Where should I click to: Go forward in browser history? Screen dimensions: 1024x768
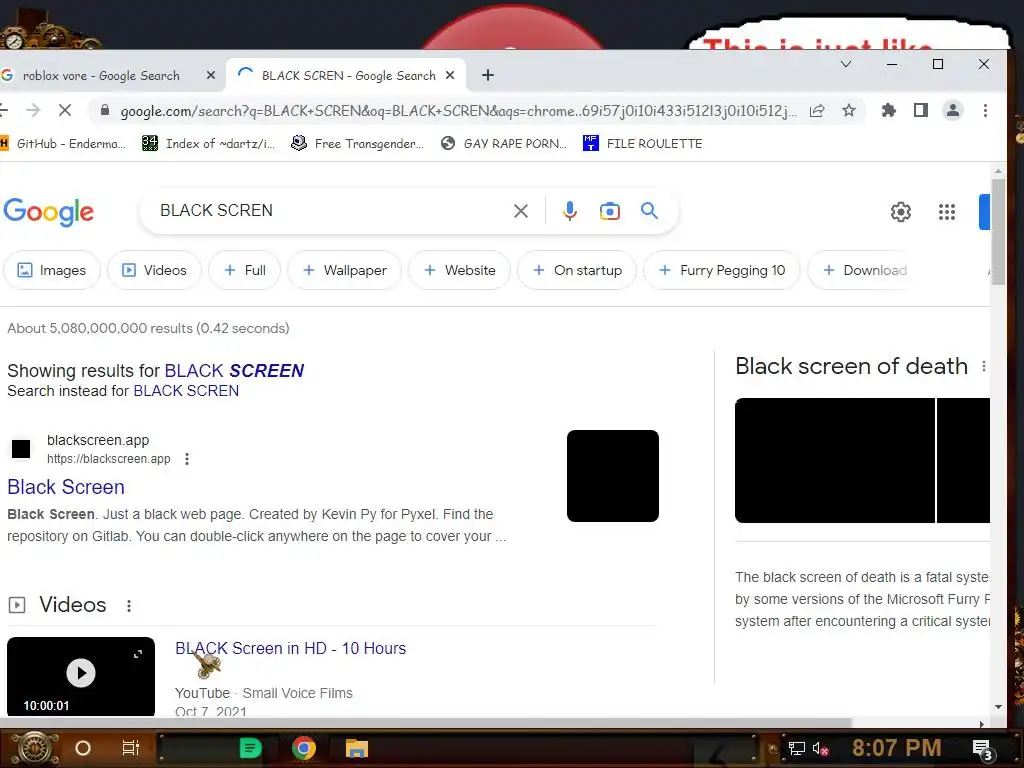pos(33,110)
